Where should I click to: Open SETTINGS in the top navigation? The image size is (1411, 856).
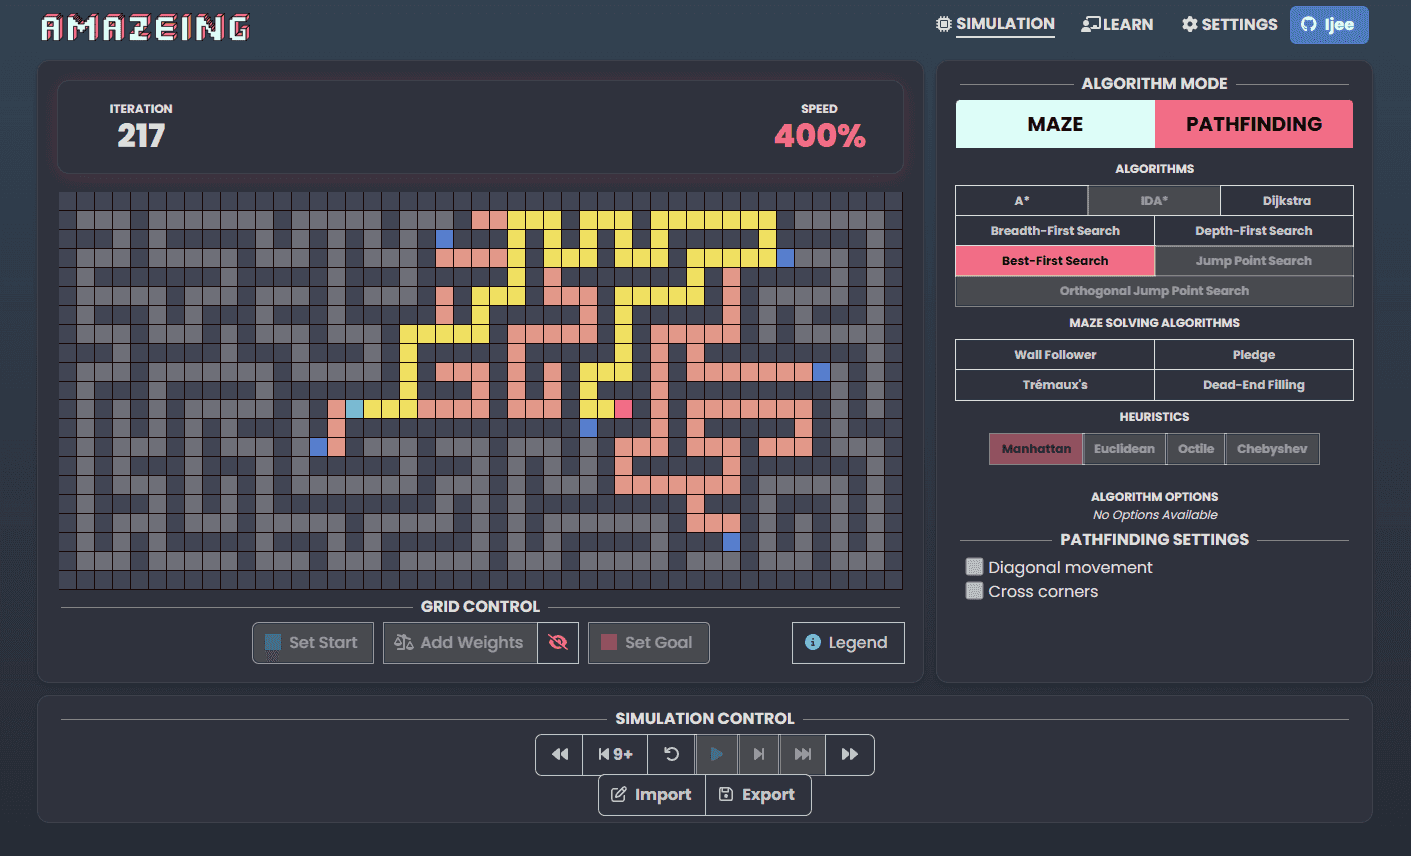pyautogui.click(x=1229, y=24)
